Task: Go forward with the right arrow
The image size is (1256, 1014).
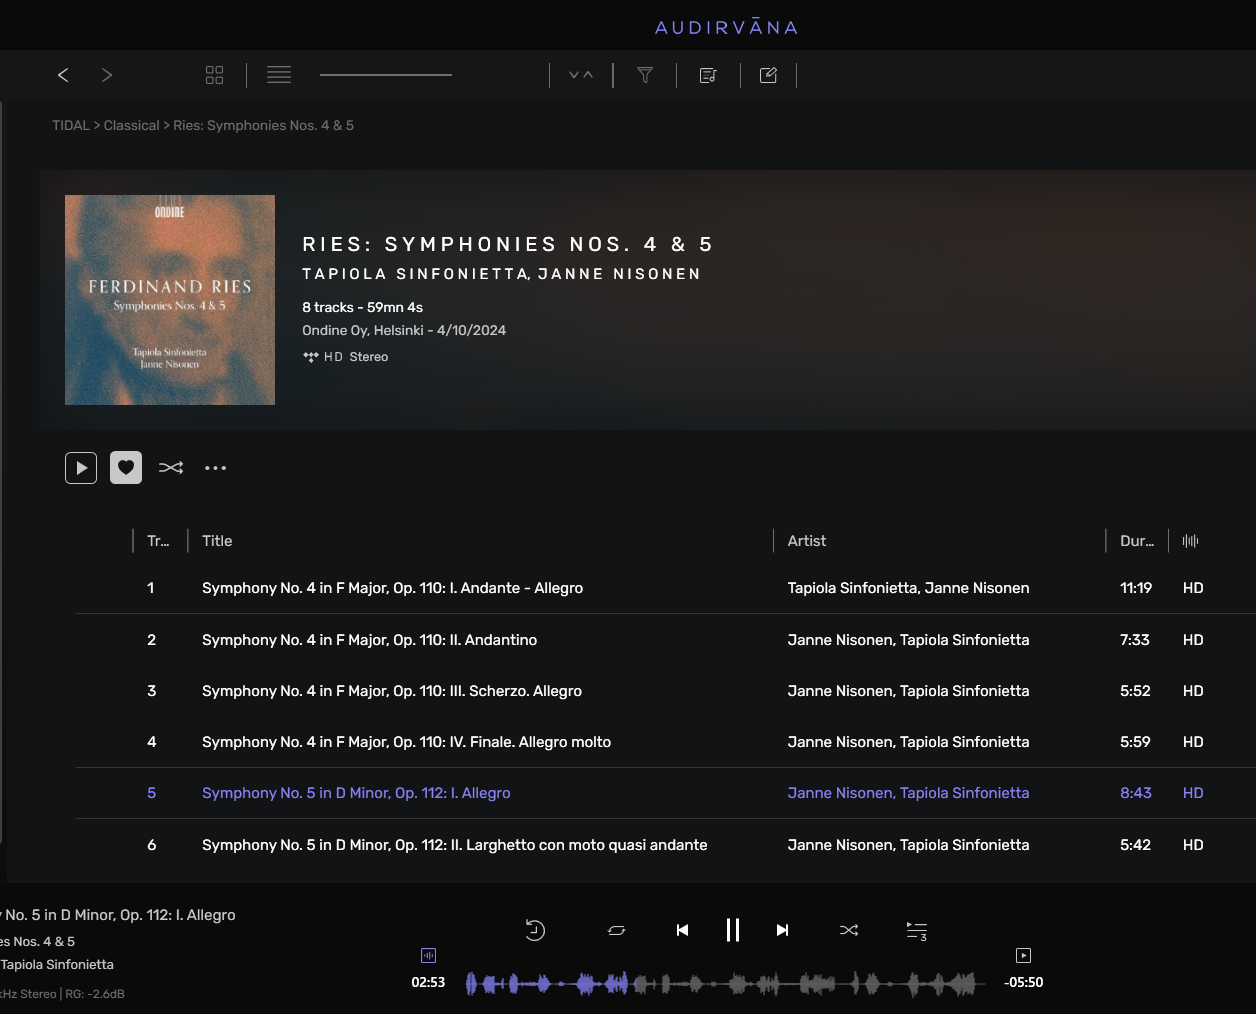Action: 107,75
